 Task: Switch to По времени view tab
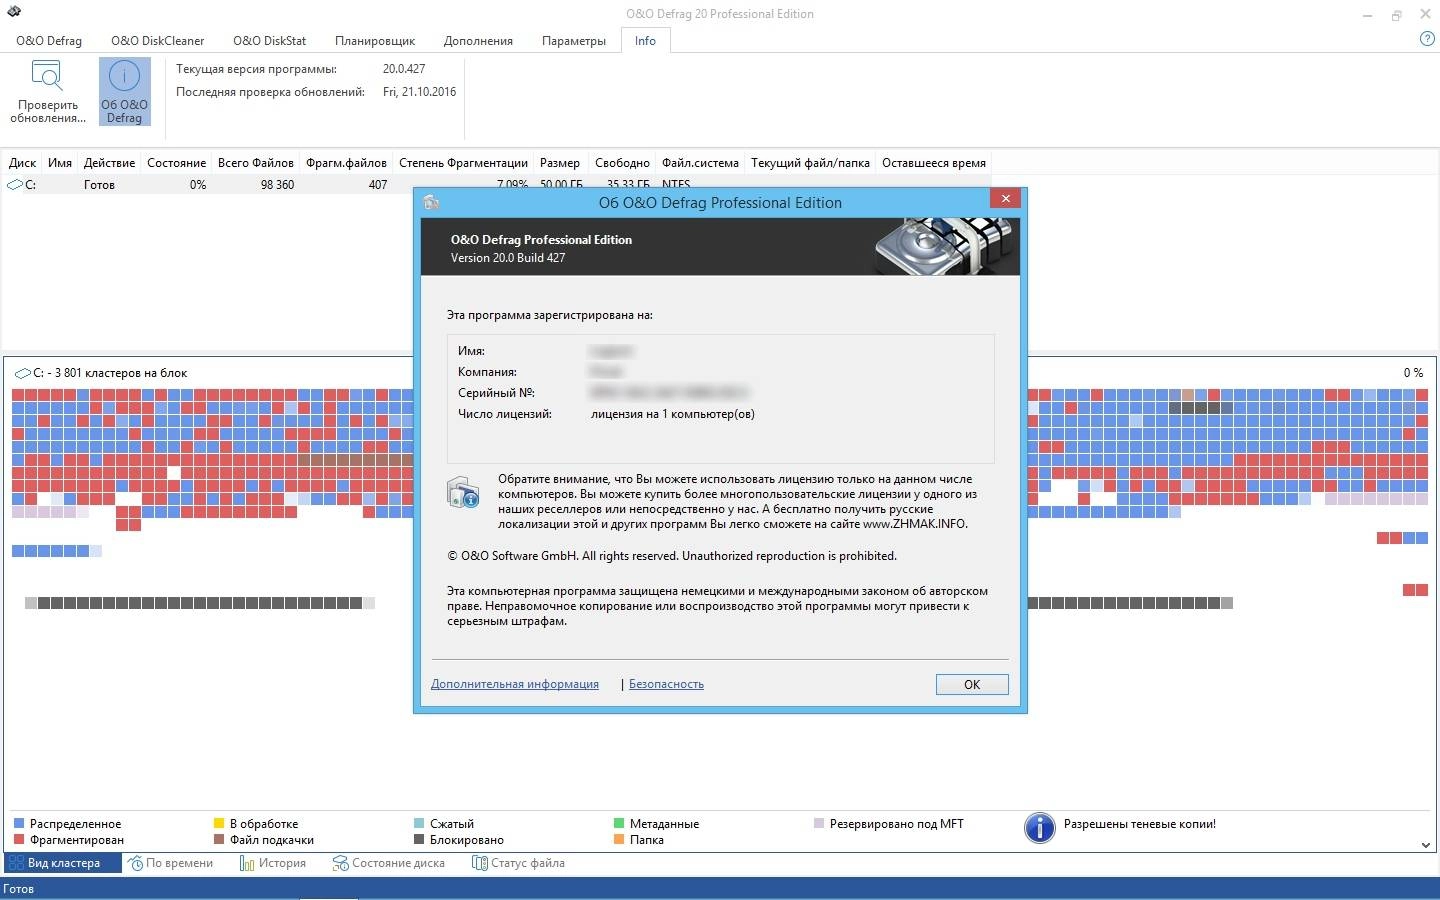coord(171,863)
